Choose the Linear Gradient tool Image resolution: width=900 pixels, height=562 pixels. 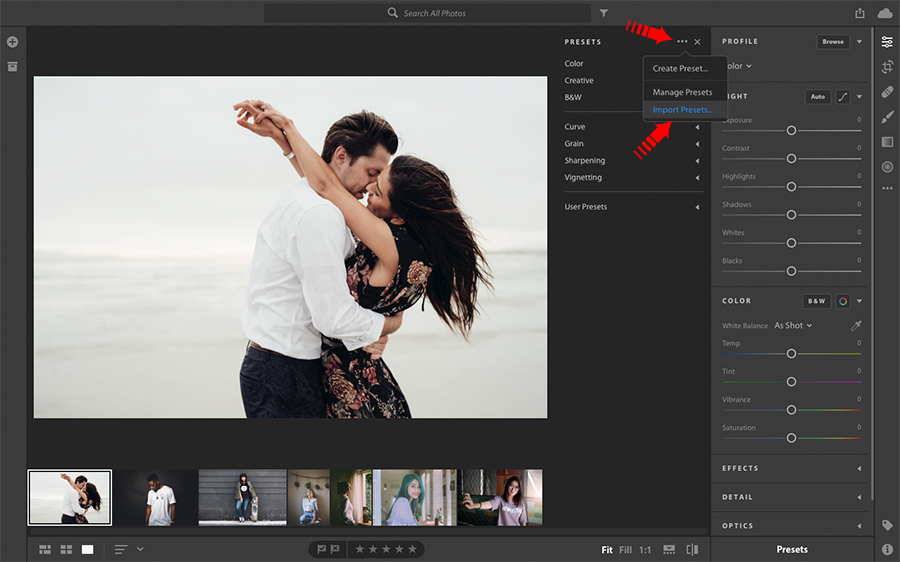(887, 142)
